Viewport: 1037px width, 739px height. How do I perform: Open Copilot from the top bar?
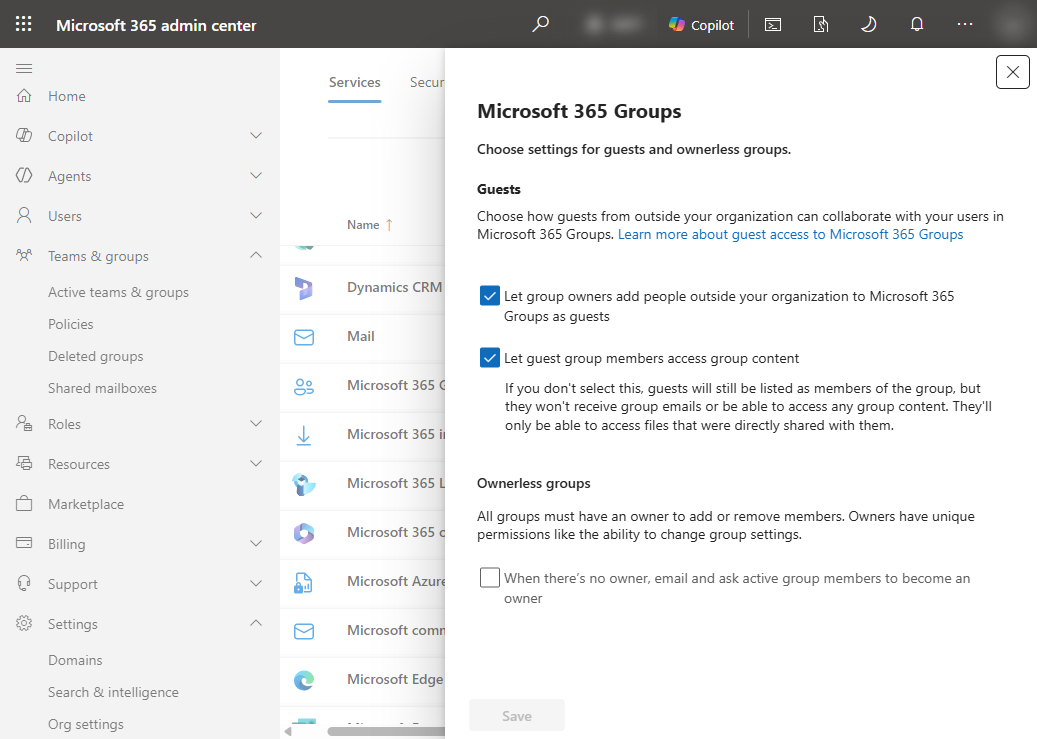701,24
